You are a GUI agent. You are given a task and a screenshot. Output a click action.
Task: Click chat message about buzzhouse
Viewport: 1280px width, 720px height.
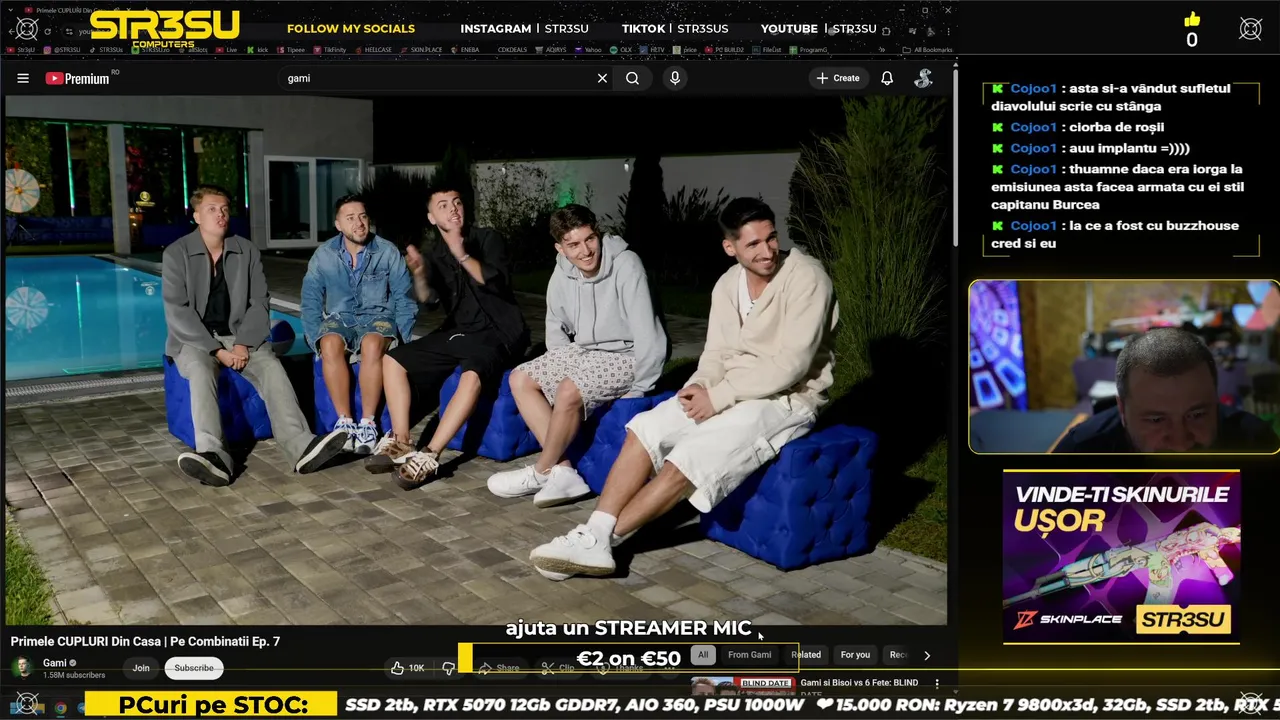pyautogui.click(x=1115, y=234)
